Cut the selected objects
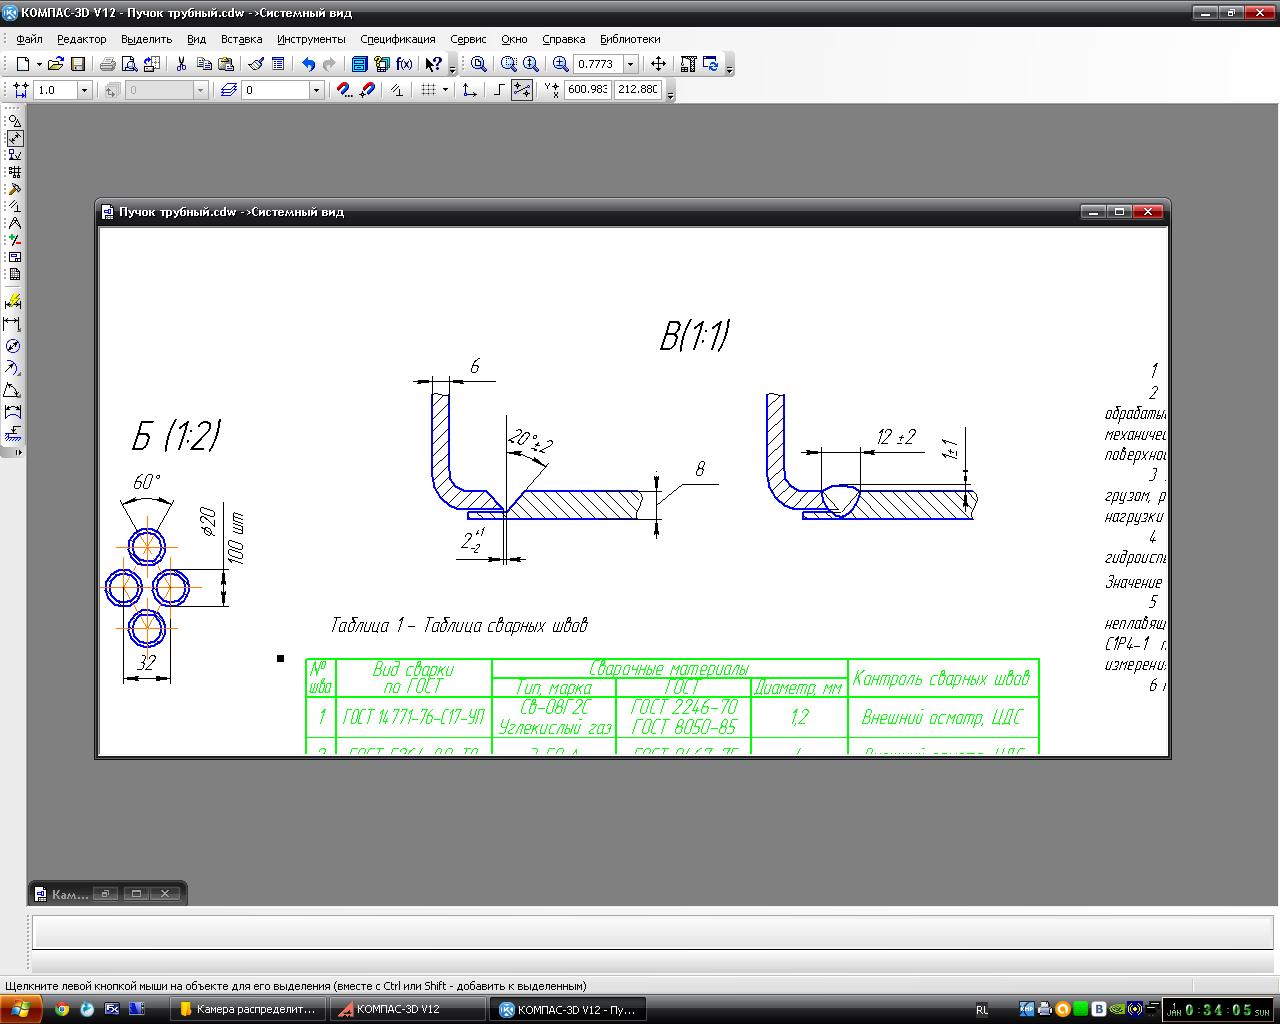 pos(182,64)
